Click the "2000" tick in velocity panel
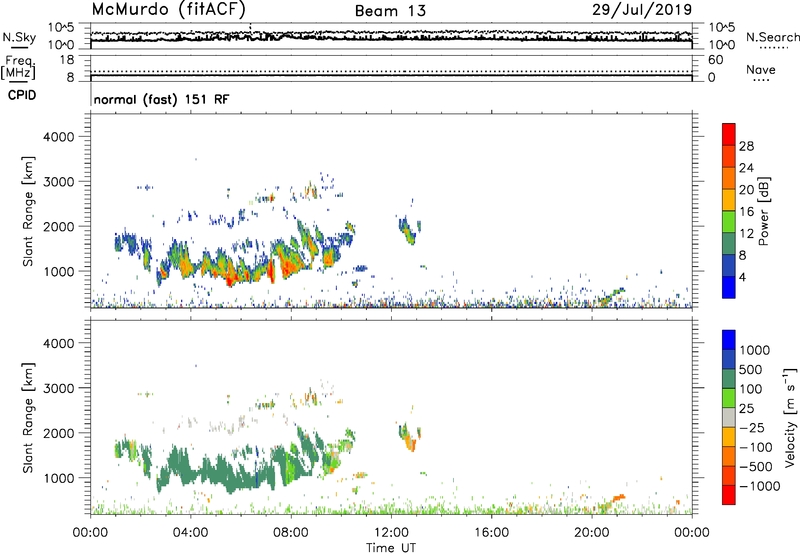This screenshot has height=554, width=800. (x=58, y=433)
